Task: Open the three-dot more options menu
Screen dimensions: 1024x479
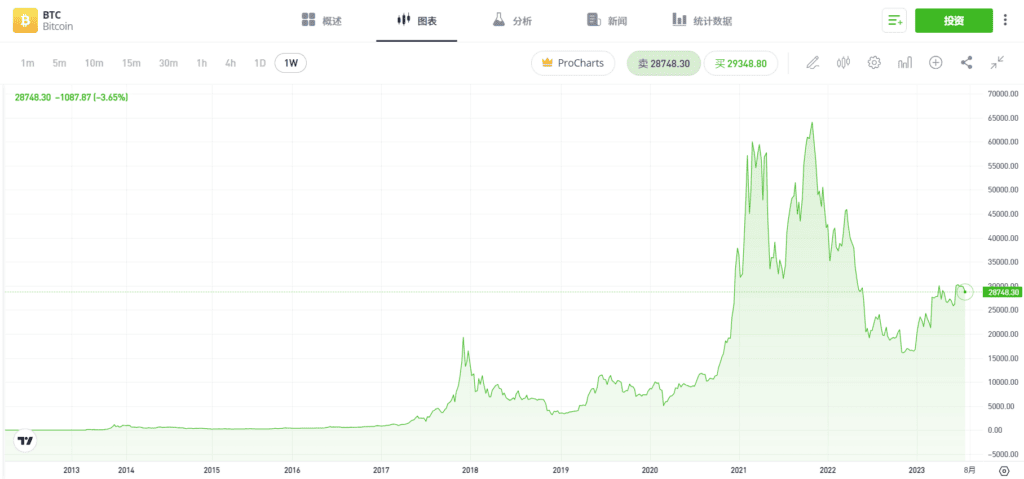Action: (x=1006, y=21)
